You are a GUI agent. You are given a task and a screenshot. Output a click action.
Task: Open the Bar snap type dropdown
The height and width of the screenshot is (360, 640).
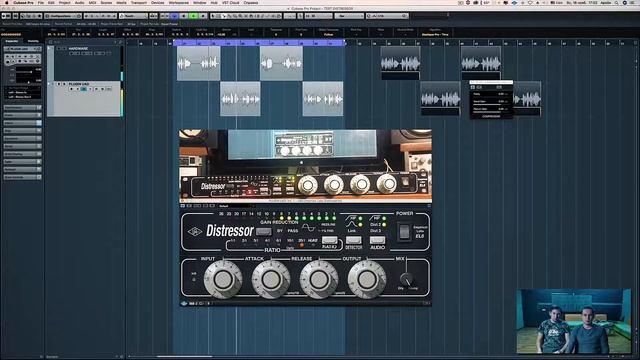pyautogui.click(x=349, y=16)
